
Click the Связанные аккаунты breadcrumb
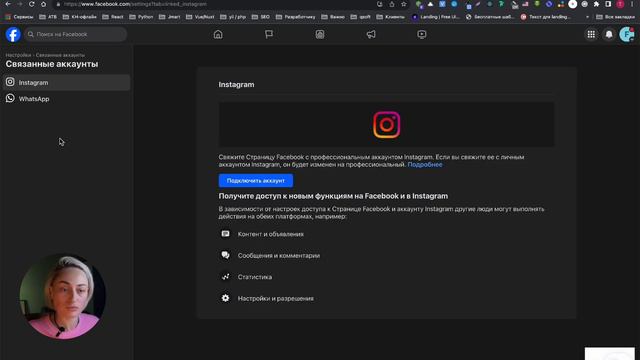[x=60, y=55]
